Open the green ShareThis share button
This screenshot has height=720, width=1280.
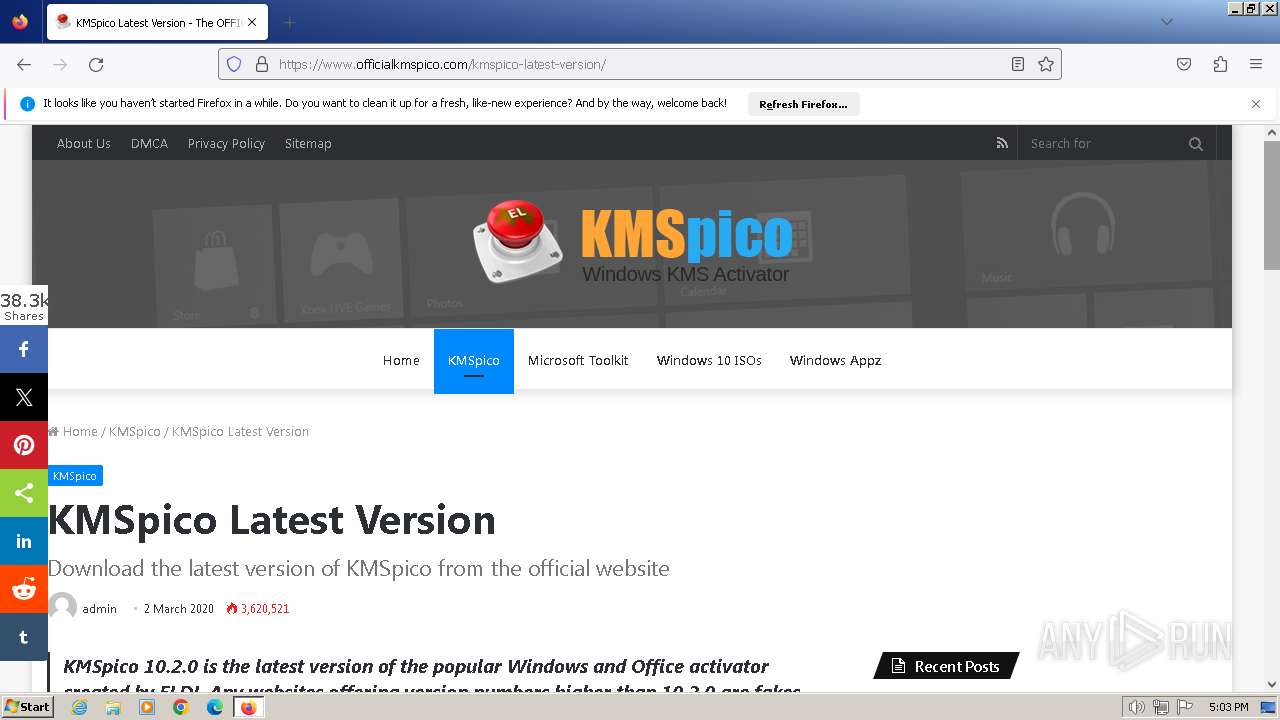[24, 493]
